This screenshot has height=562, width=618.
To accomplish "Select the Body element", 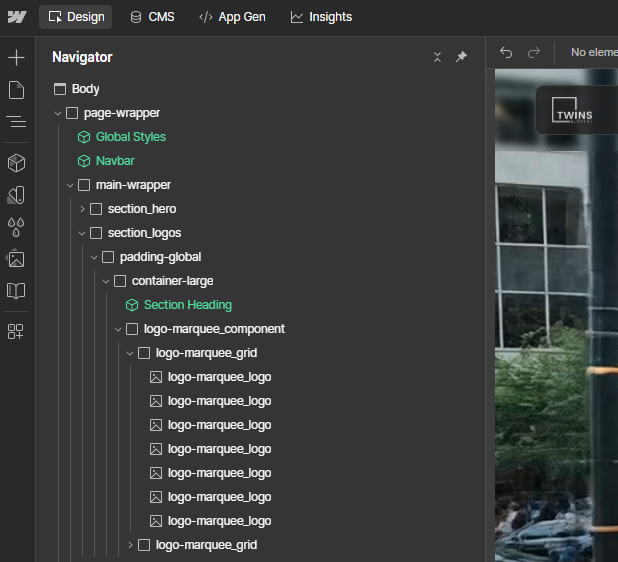I will point(86,89).
